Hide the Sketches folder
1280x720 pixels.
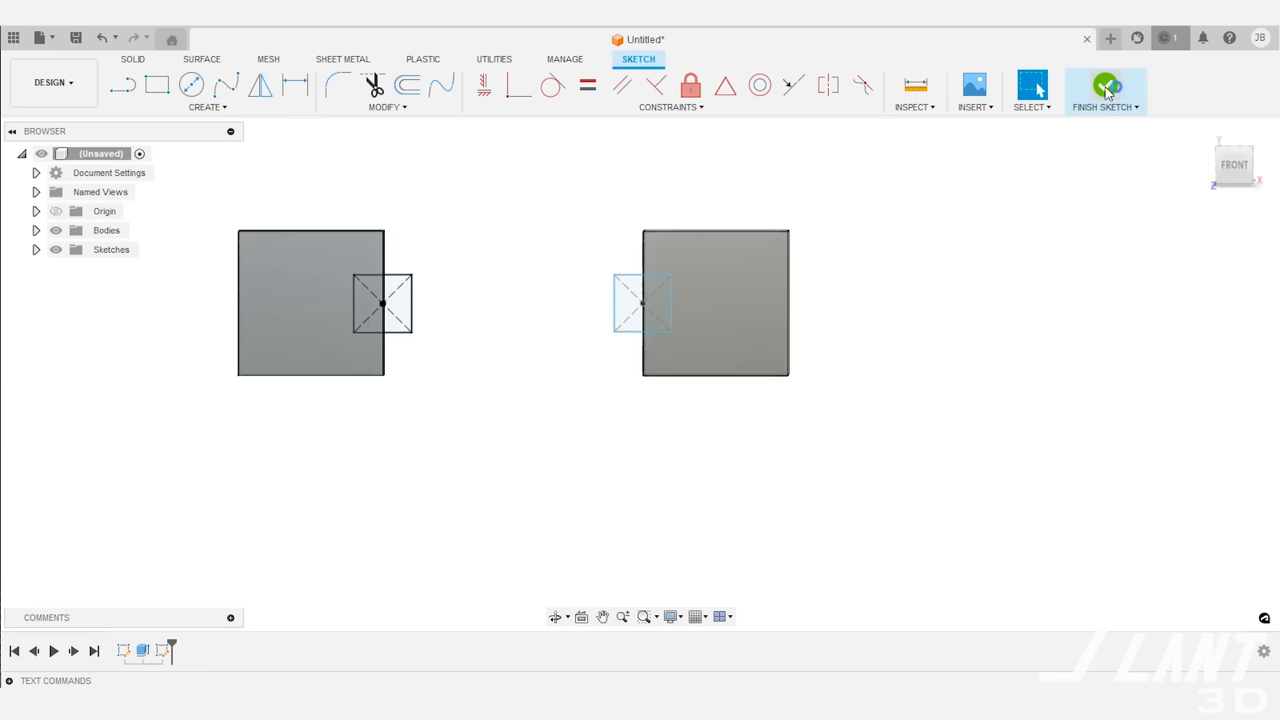click(56, 249)
